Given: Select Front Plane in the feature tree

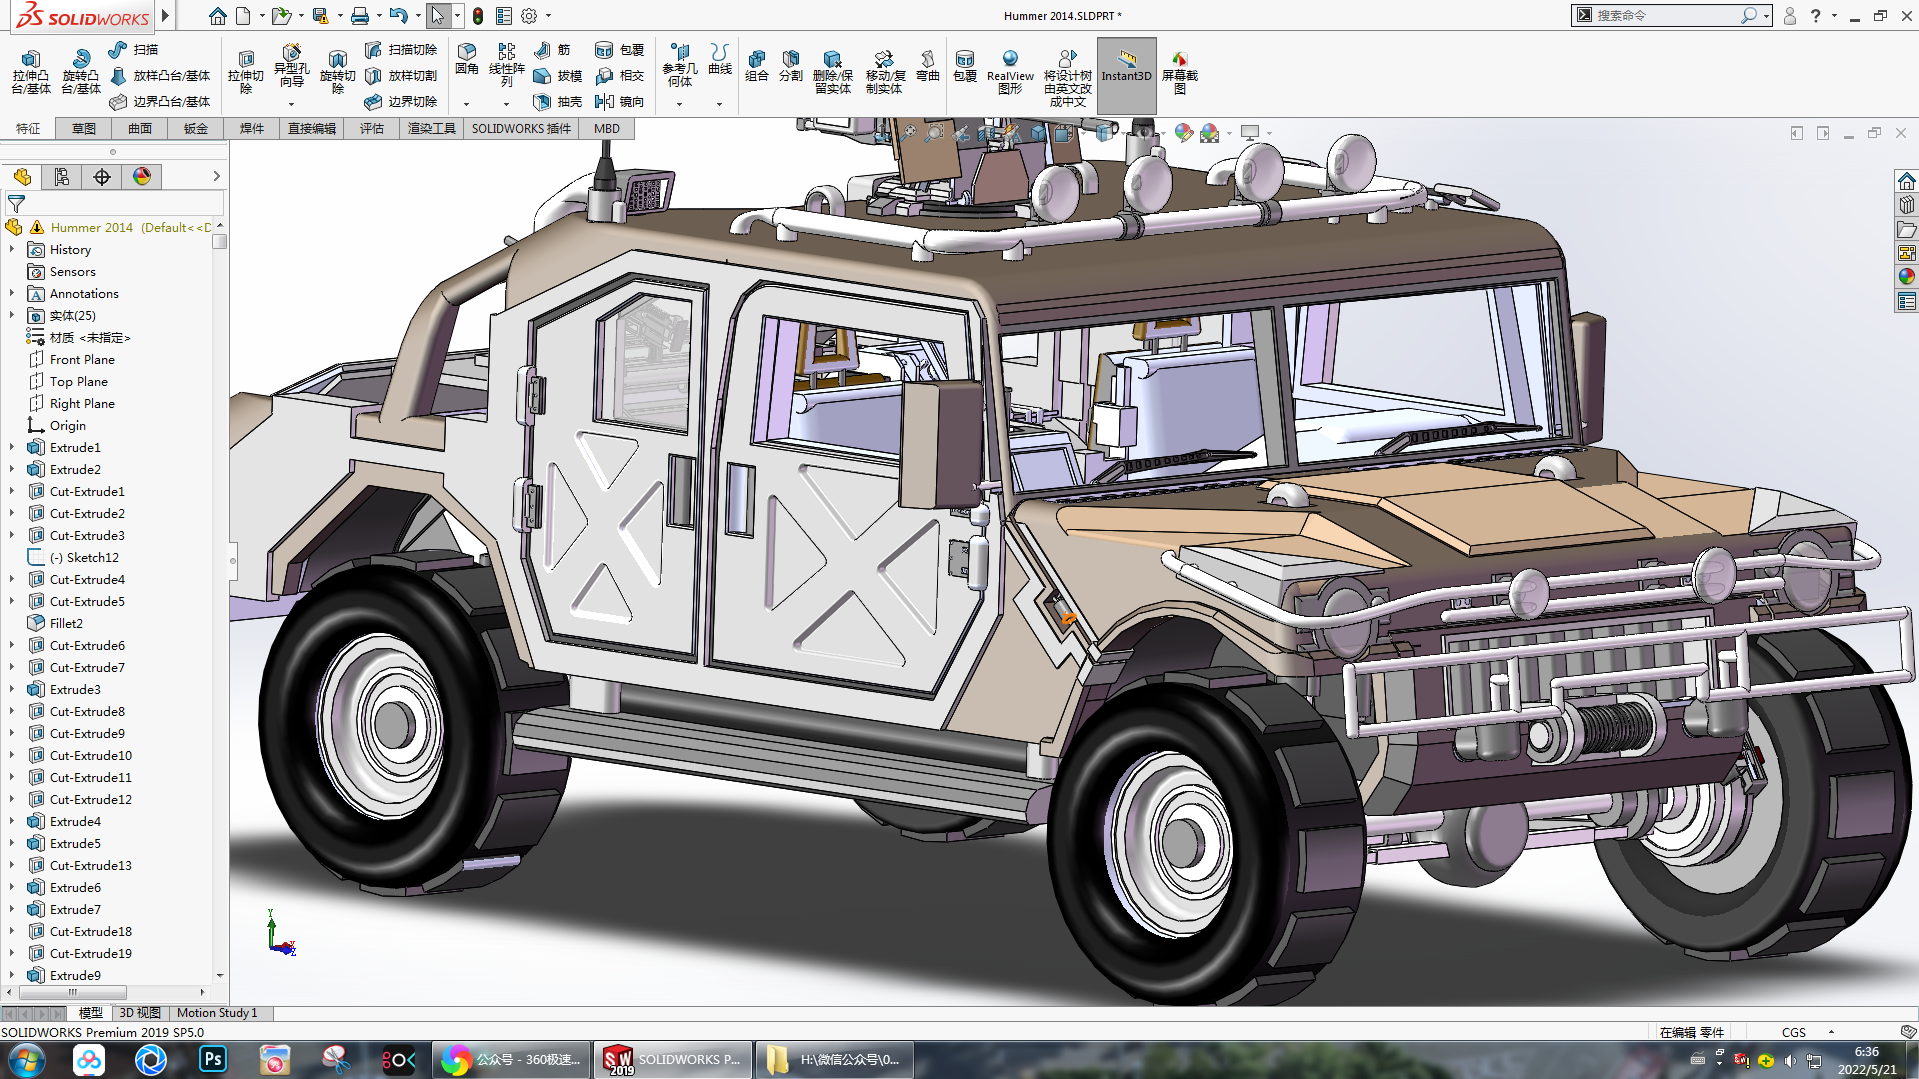Looking at the screenshot, I should tap(82, 359).
